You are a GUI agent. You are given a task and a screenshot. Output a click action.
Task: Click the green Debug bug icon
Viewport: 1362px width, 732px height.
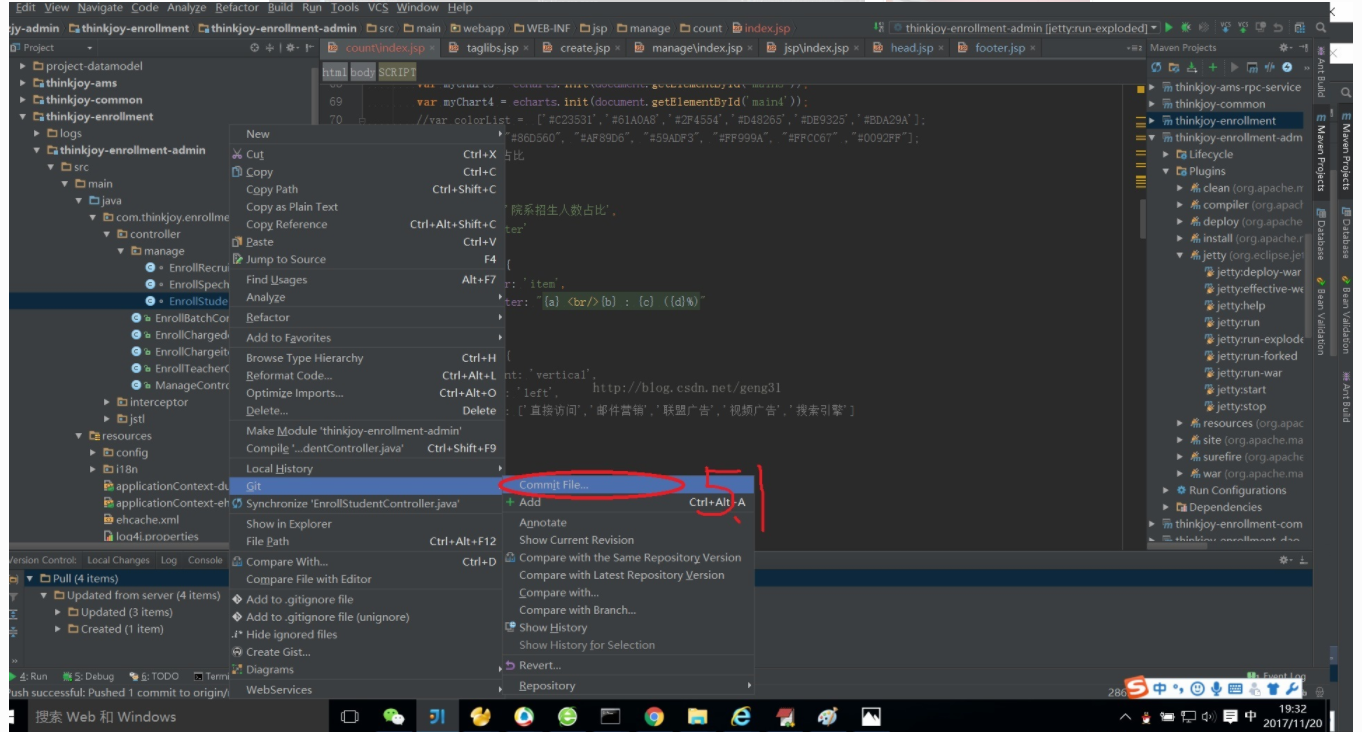[1186, 28]
